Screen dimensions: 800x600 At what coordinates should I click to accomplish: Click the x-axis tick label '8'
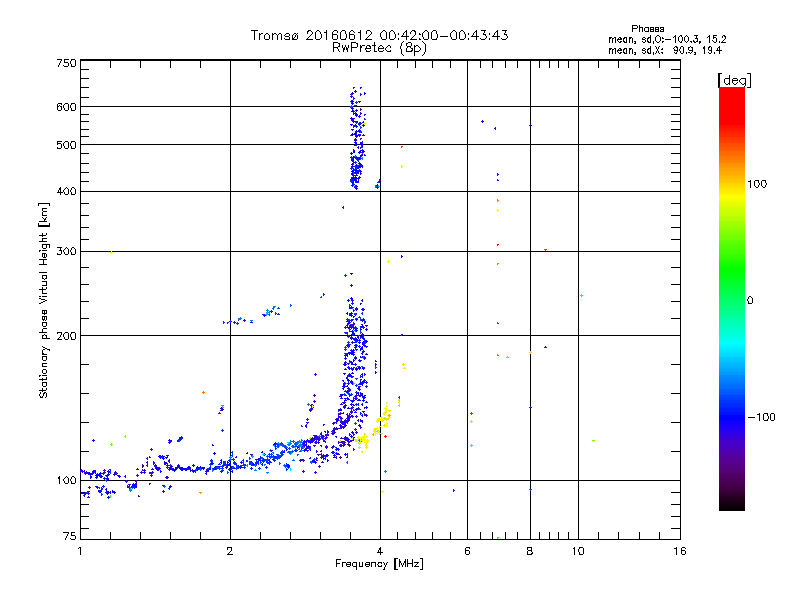(530, 551)
